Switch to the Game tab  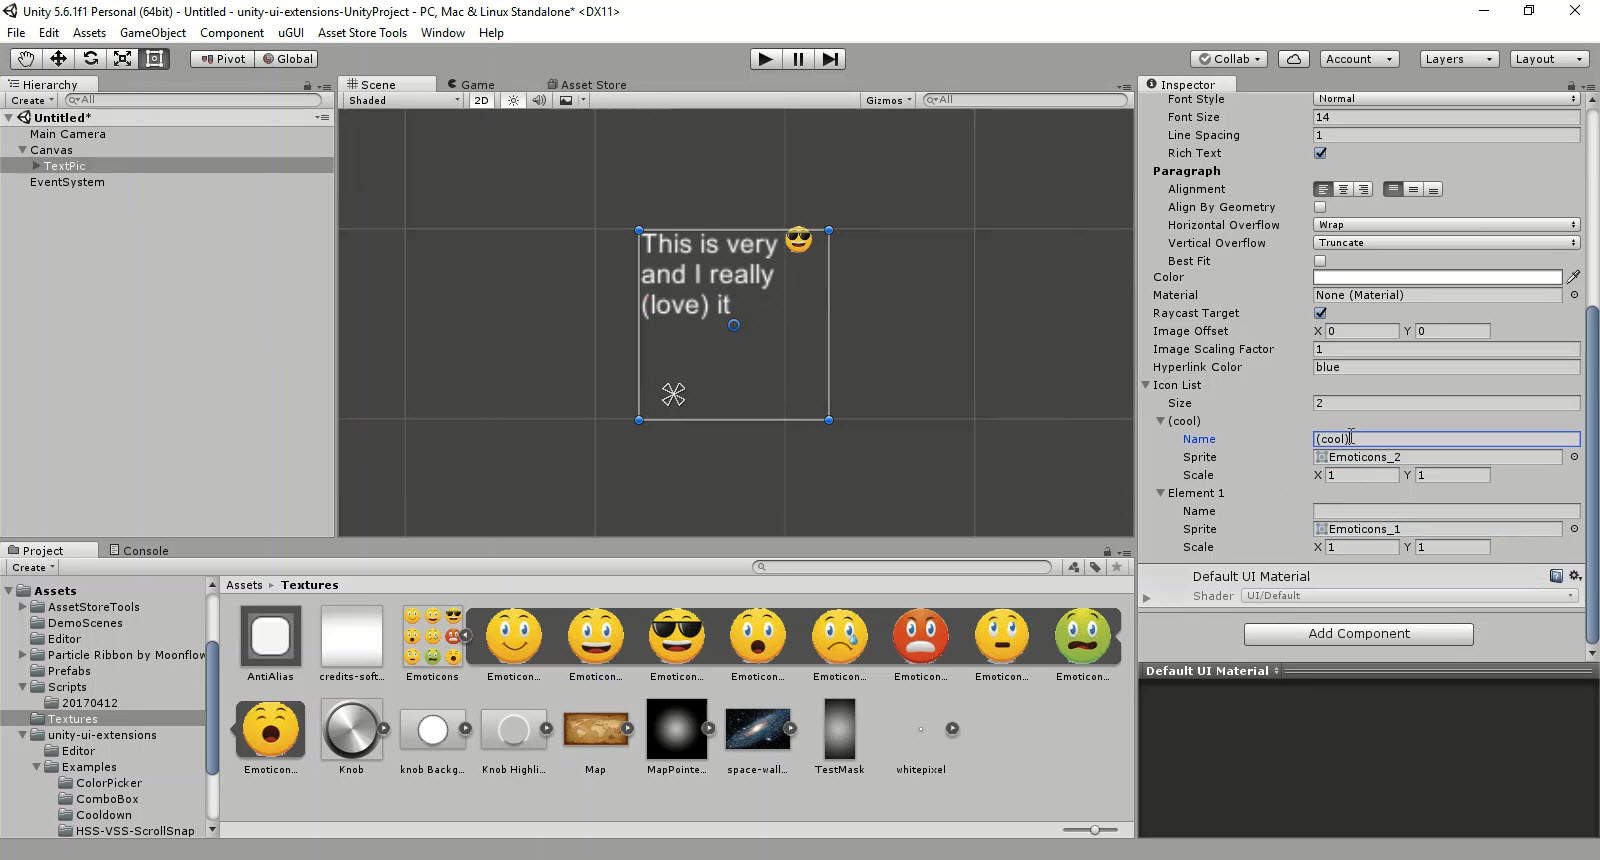pos(471,85)
